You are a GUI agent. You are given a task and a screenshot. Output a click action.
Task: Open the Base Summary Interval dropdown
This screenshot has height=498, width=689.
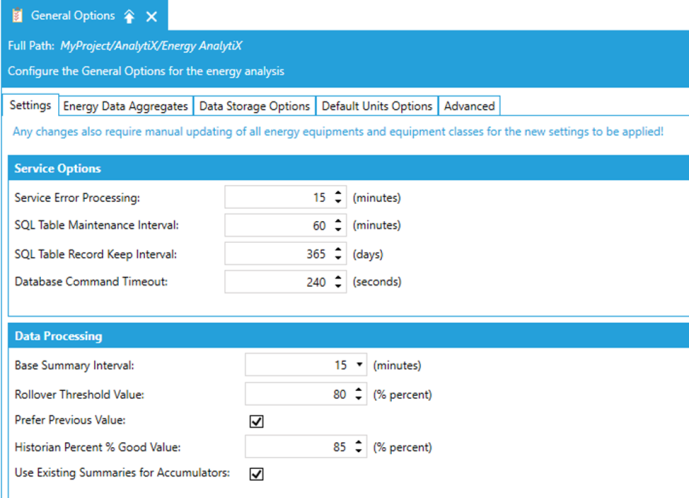[359, 365]
